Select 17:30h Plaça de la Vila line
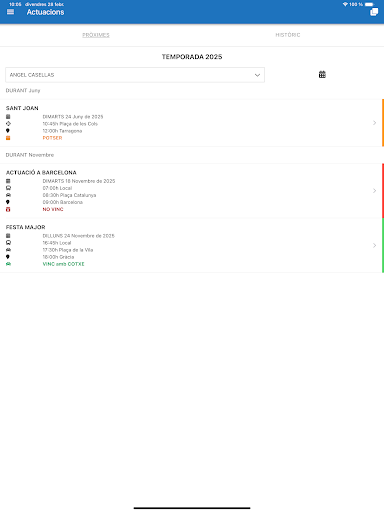 68,250
